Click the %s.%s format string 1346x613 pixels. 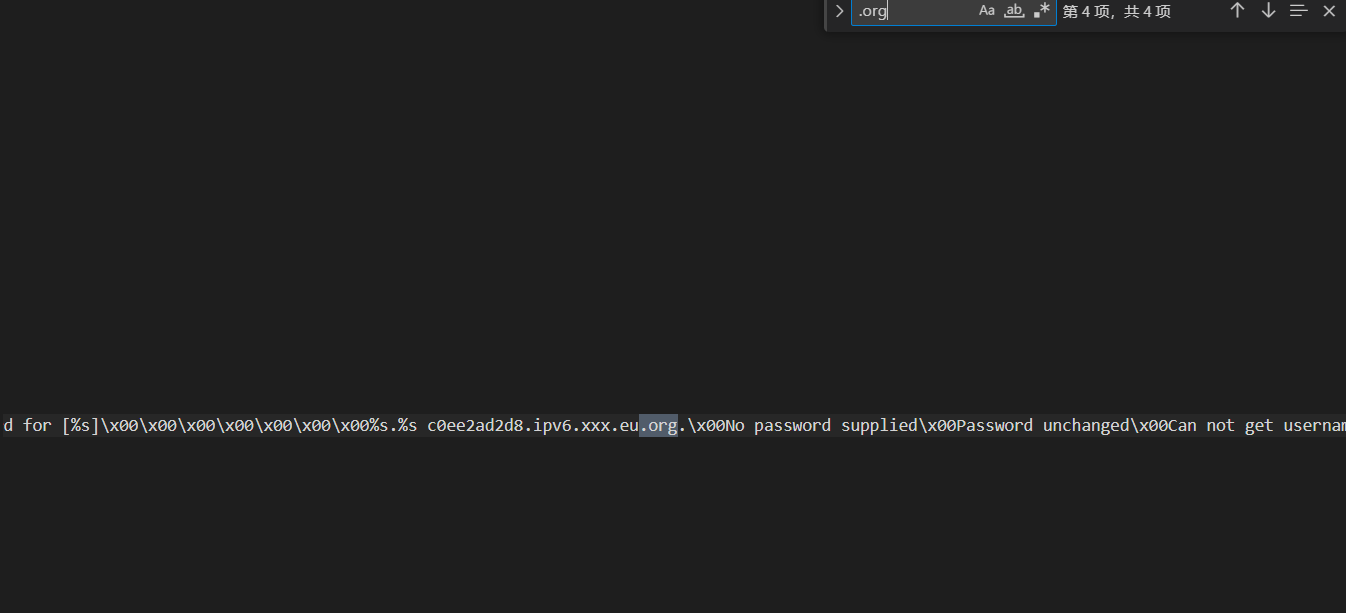[x=393, y=426]
